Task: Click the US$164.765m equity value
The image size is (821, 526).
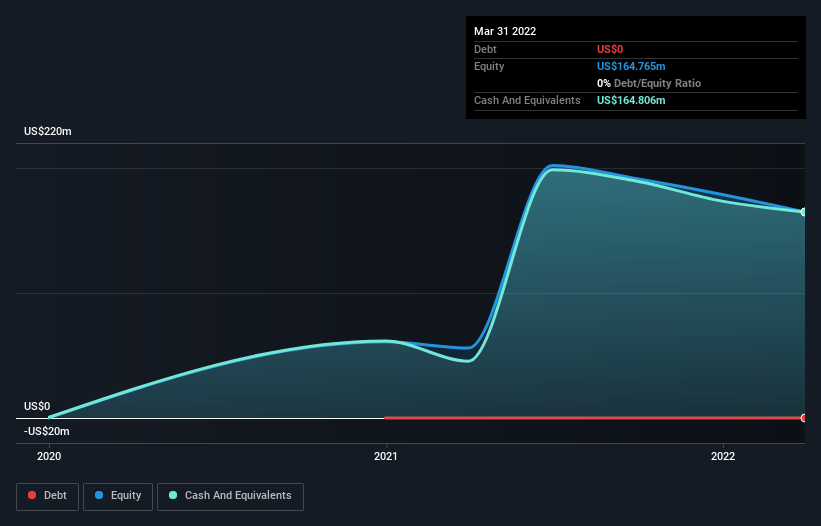Action: click(x=631, y=66)
